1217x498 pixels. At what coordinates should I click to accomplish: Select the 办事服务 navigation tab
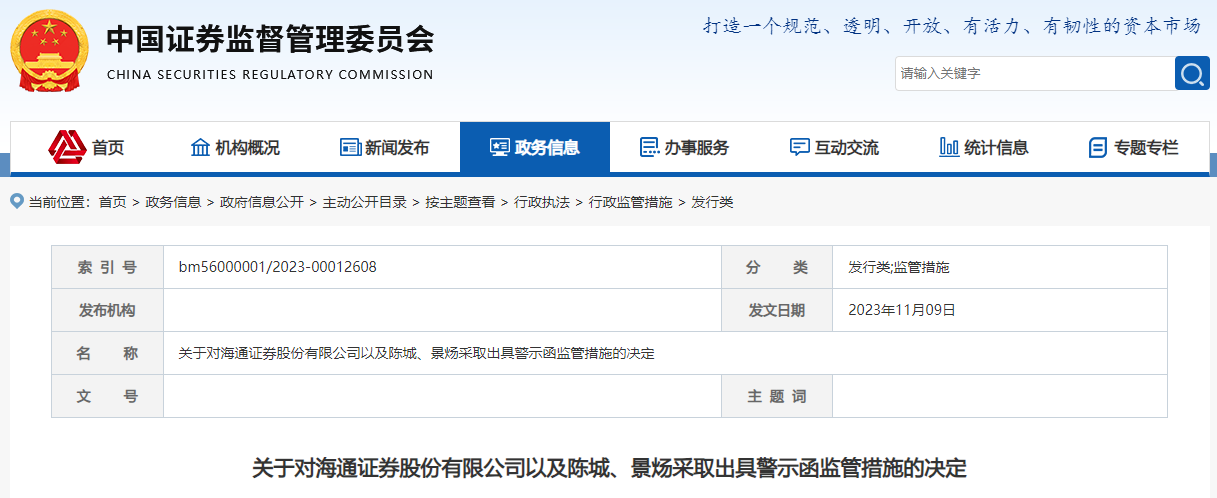697,148
